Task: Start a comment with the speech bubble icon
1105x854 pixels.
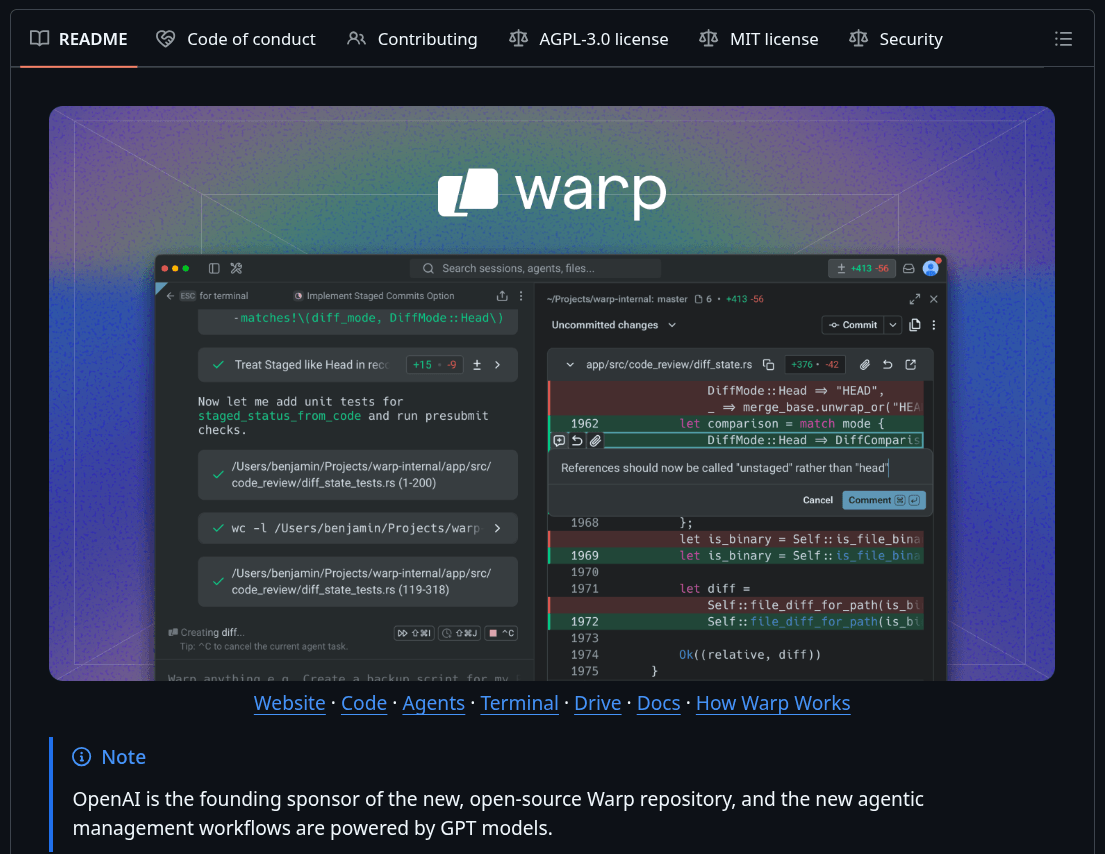Action: pos(558,441)
